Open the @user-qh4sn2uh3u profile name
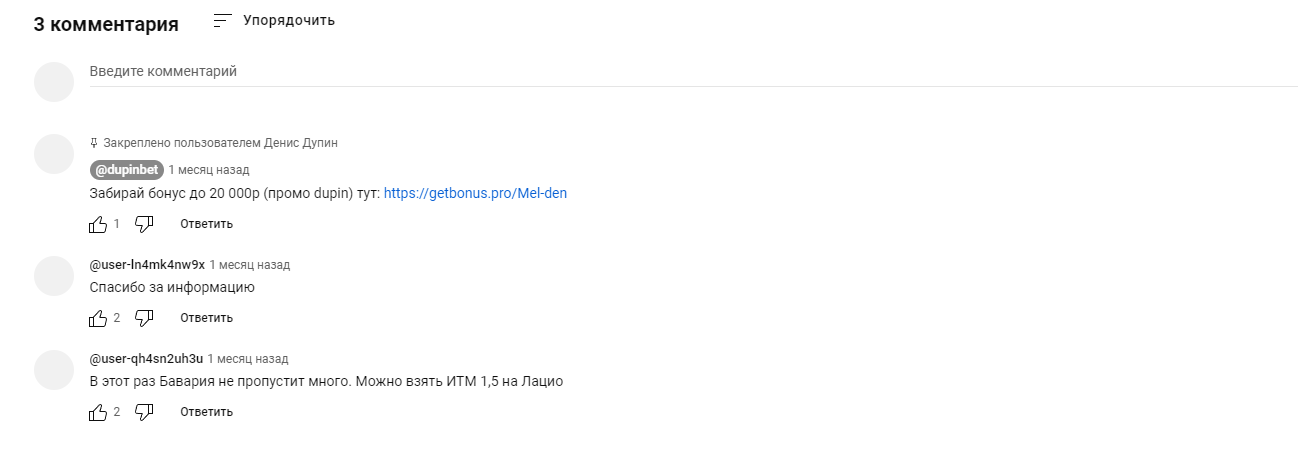Screen dimensions: 1307x466 (x=147, y=358)
